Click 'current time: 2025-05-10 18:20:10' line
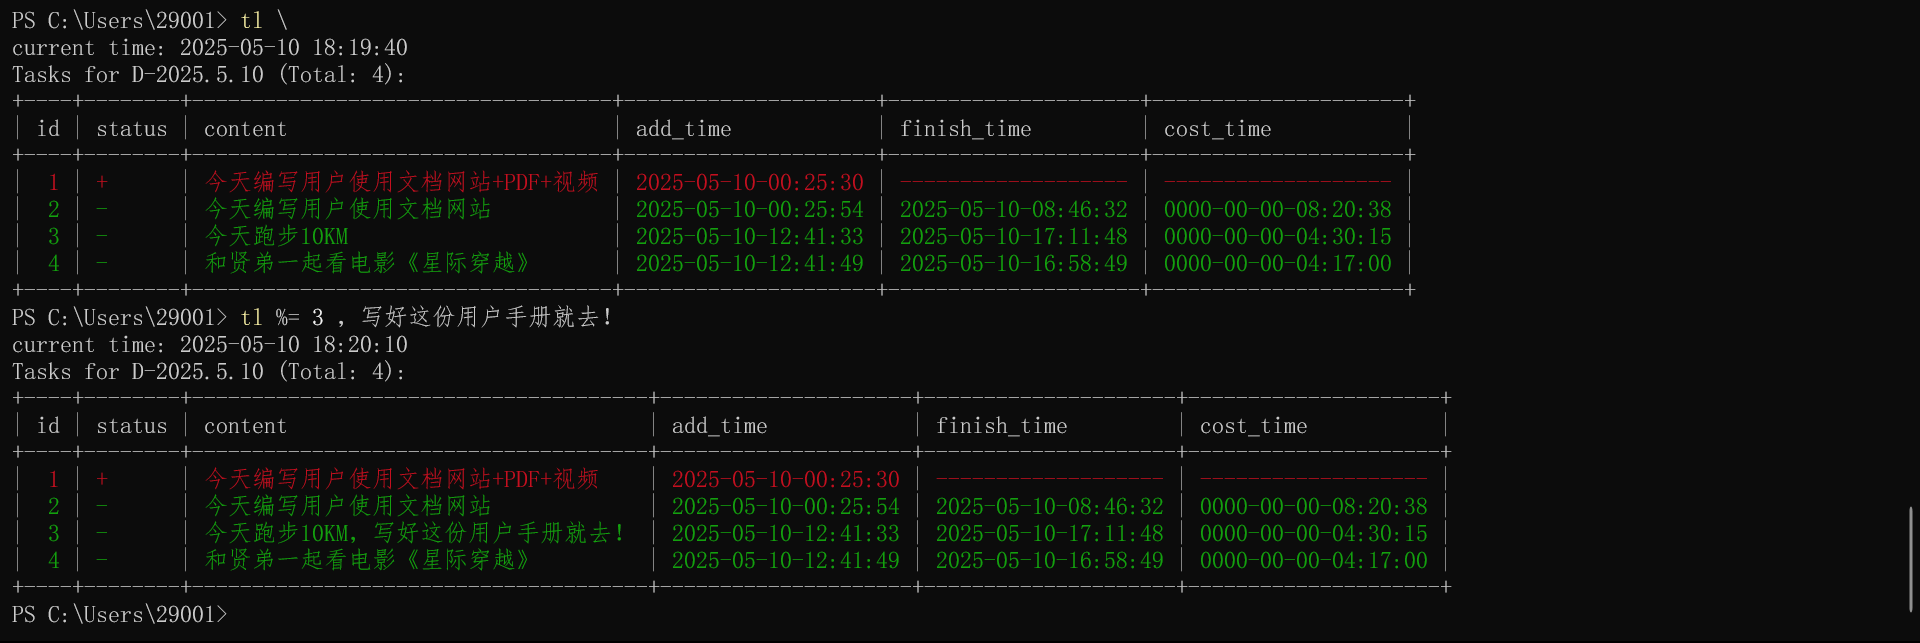1920x643 pixels. pyautogui.click(x=210, y=345)
